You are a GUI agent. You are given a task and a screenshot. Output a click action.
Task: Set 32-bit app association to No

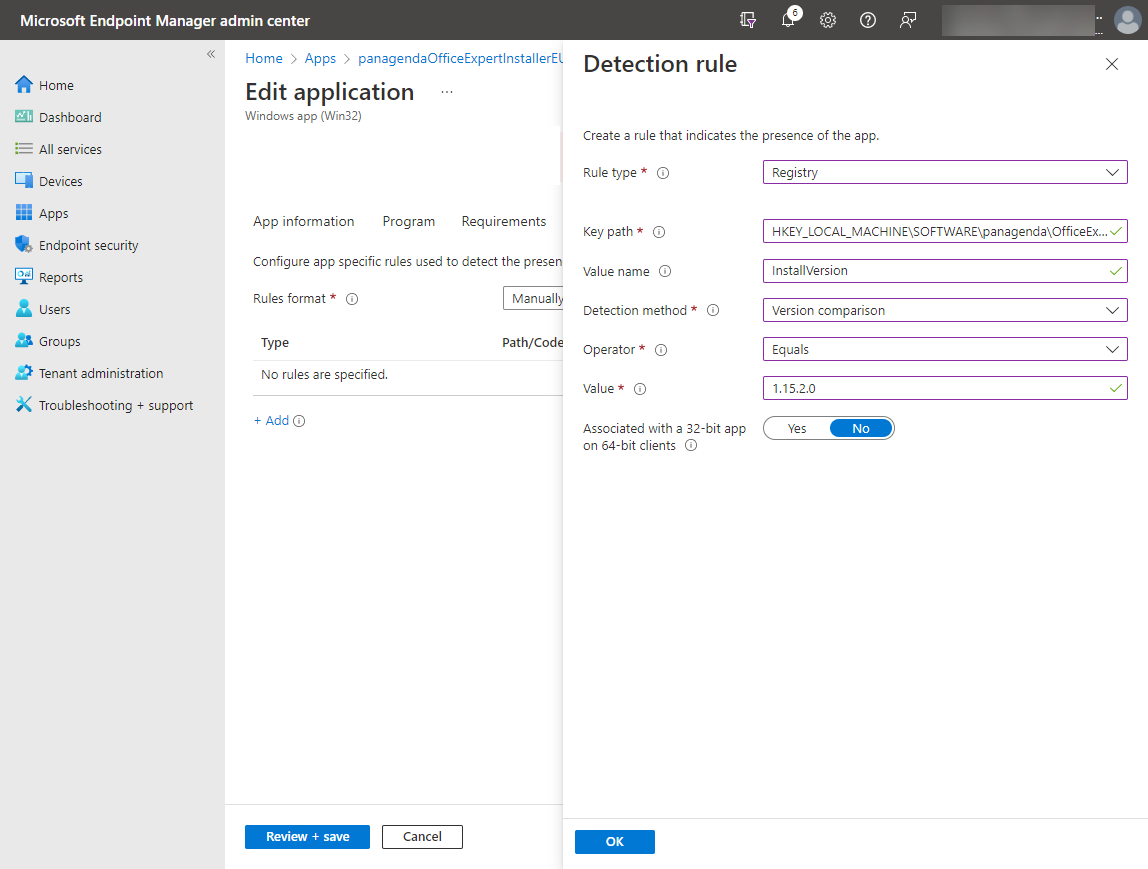pyautogui.click(x=860, y=428)
